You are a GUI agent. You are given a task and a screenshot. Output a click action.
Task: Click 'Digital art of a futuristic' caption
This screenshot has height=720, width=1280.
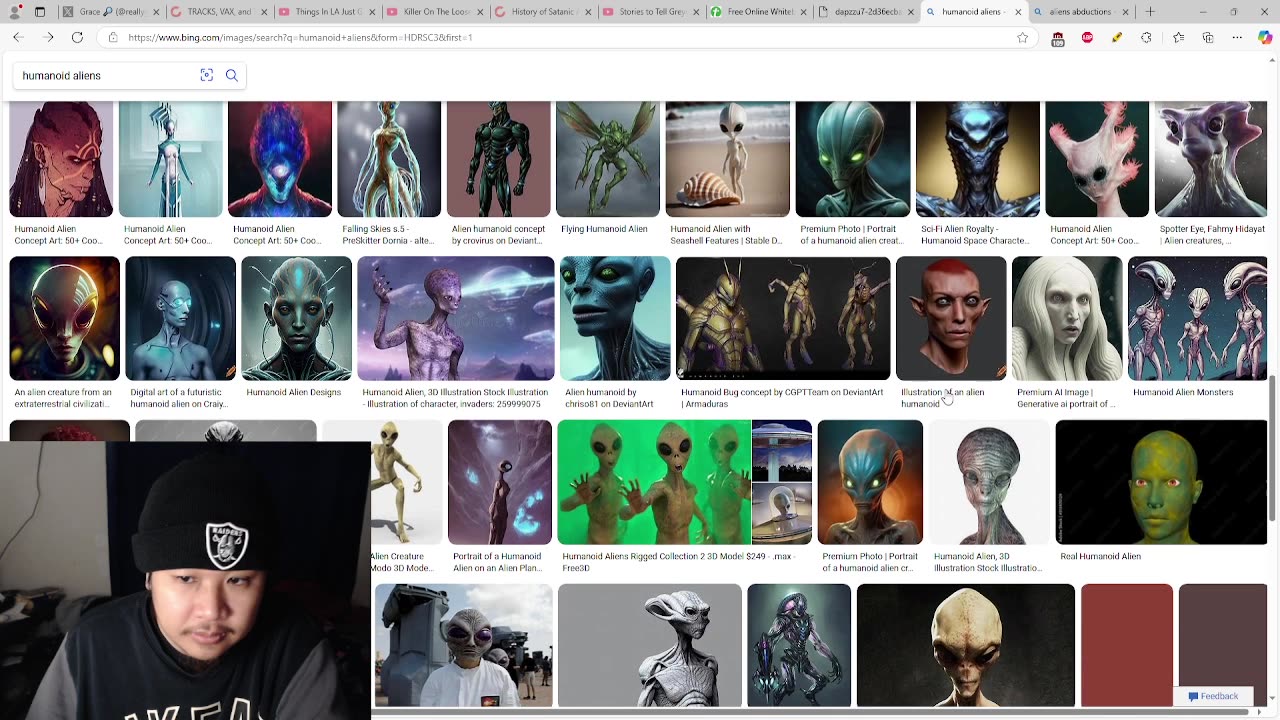click(x=180, y=398)
